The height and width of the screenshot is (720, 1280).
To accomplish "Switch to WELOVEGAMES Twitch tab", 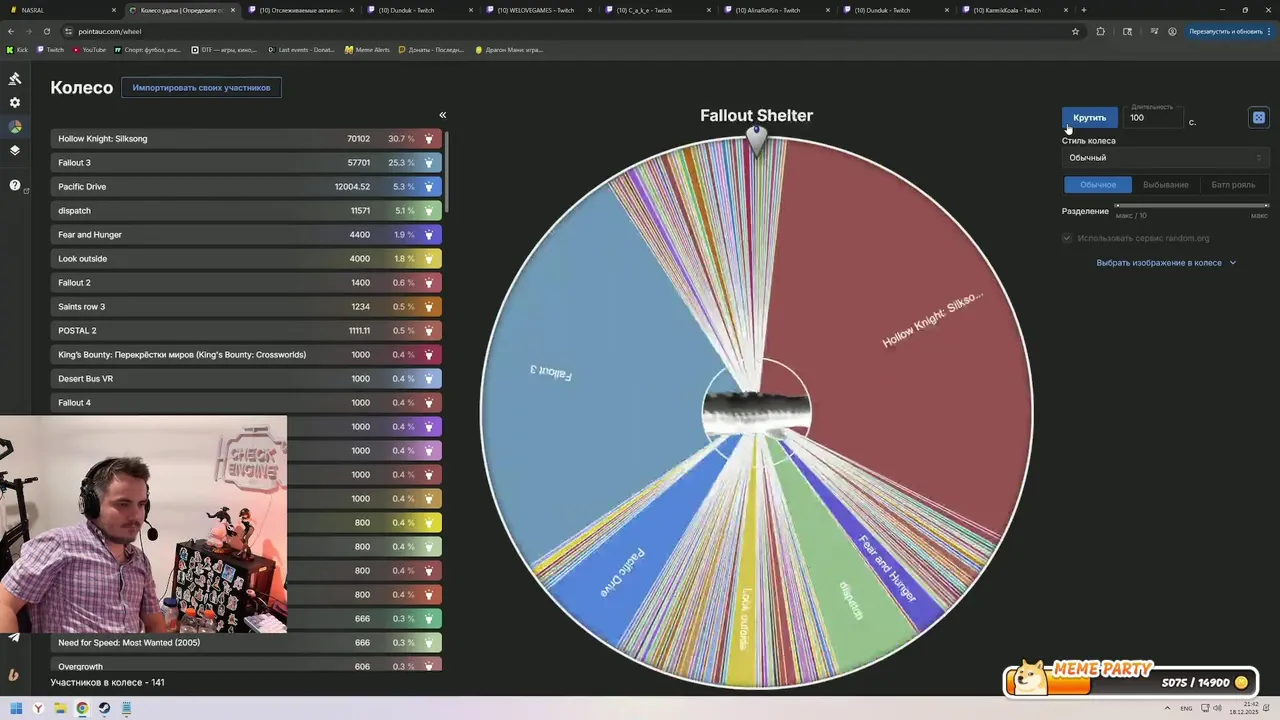I will pos(540,10).
